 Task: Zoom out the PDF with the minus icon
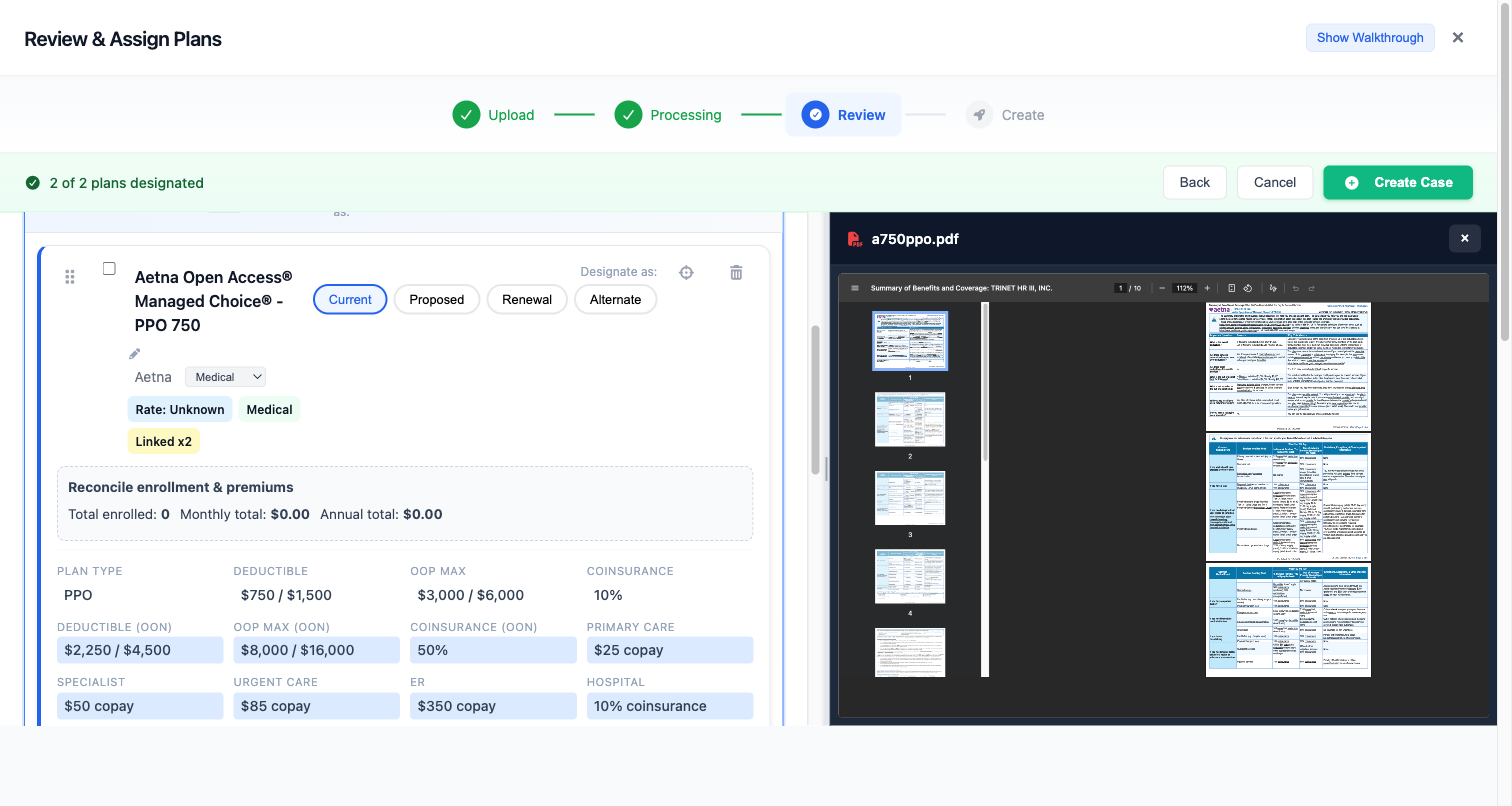1161,288
